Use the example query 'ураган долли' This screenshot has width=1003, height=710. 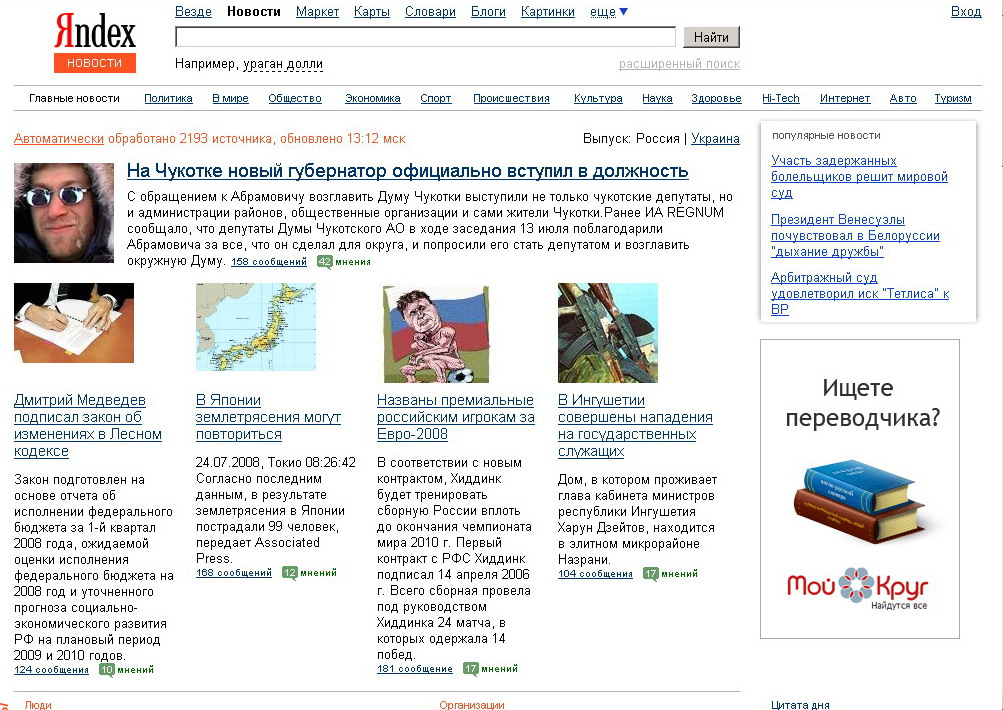tap(283, 64)
